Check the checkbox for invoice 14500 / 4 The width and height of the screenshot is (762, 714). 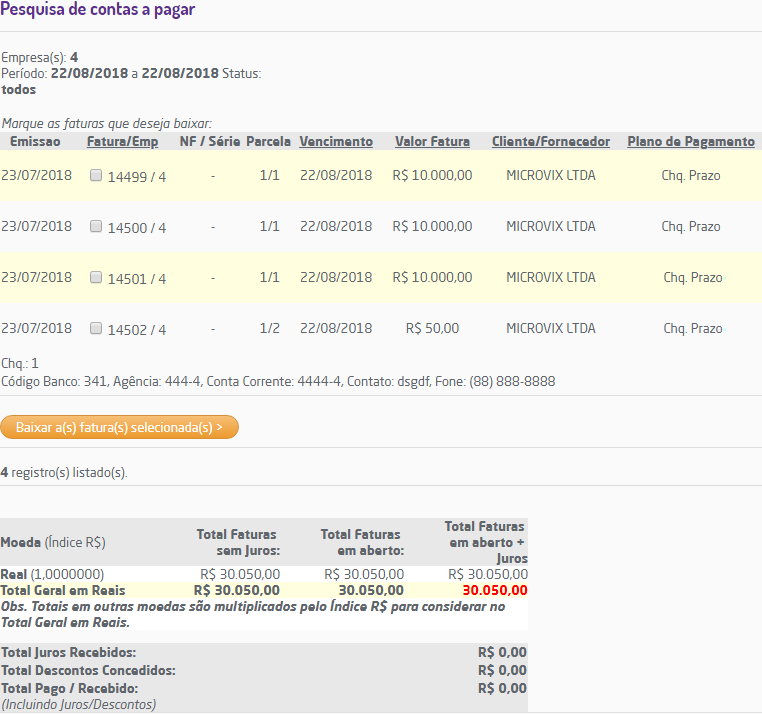96,226
